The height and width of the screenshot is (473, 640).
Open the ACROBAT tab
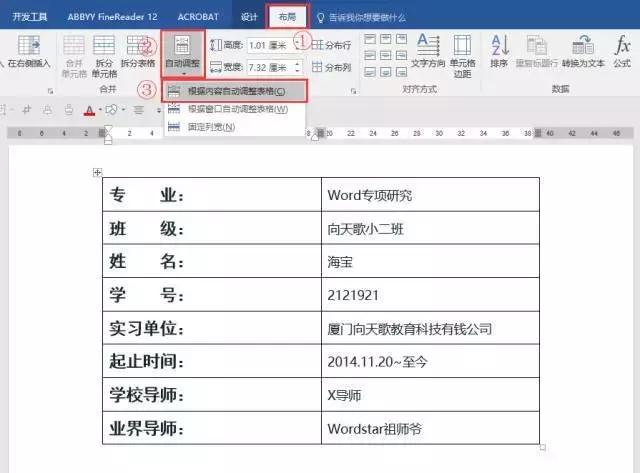pos(198,17)
